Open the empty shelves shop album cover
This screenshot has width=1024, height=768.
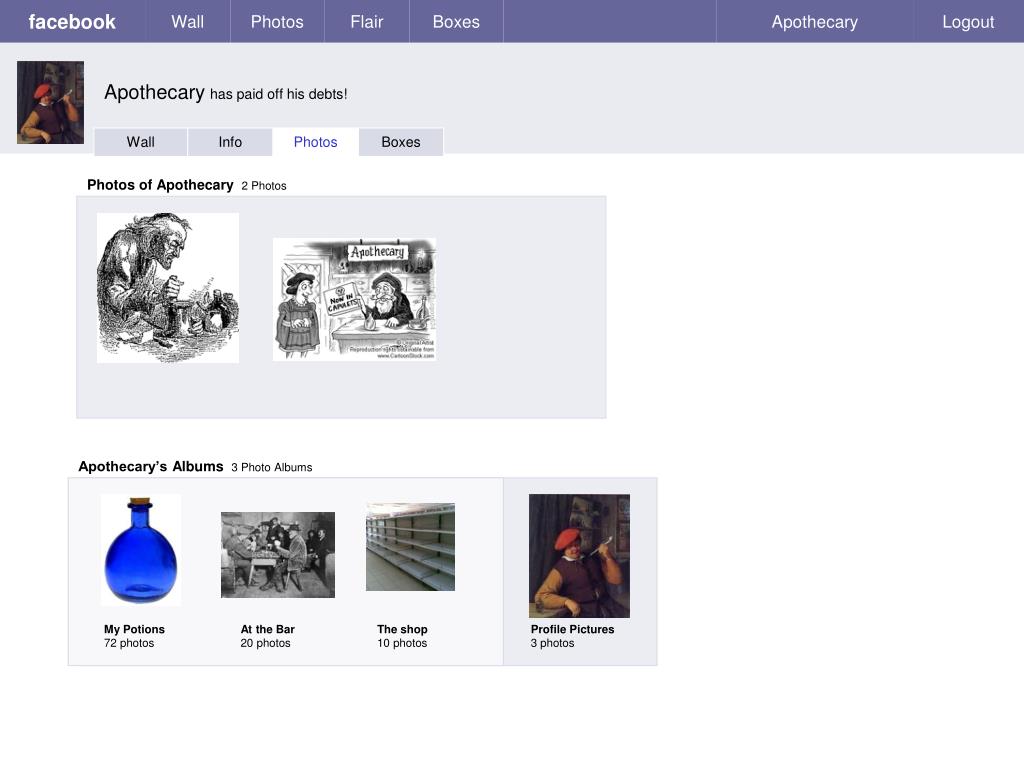[x=410, y=547]
